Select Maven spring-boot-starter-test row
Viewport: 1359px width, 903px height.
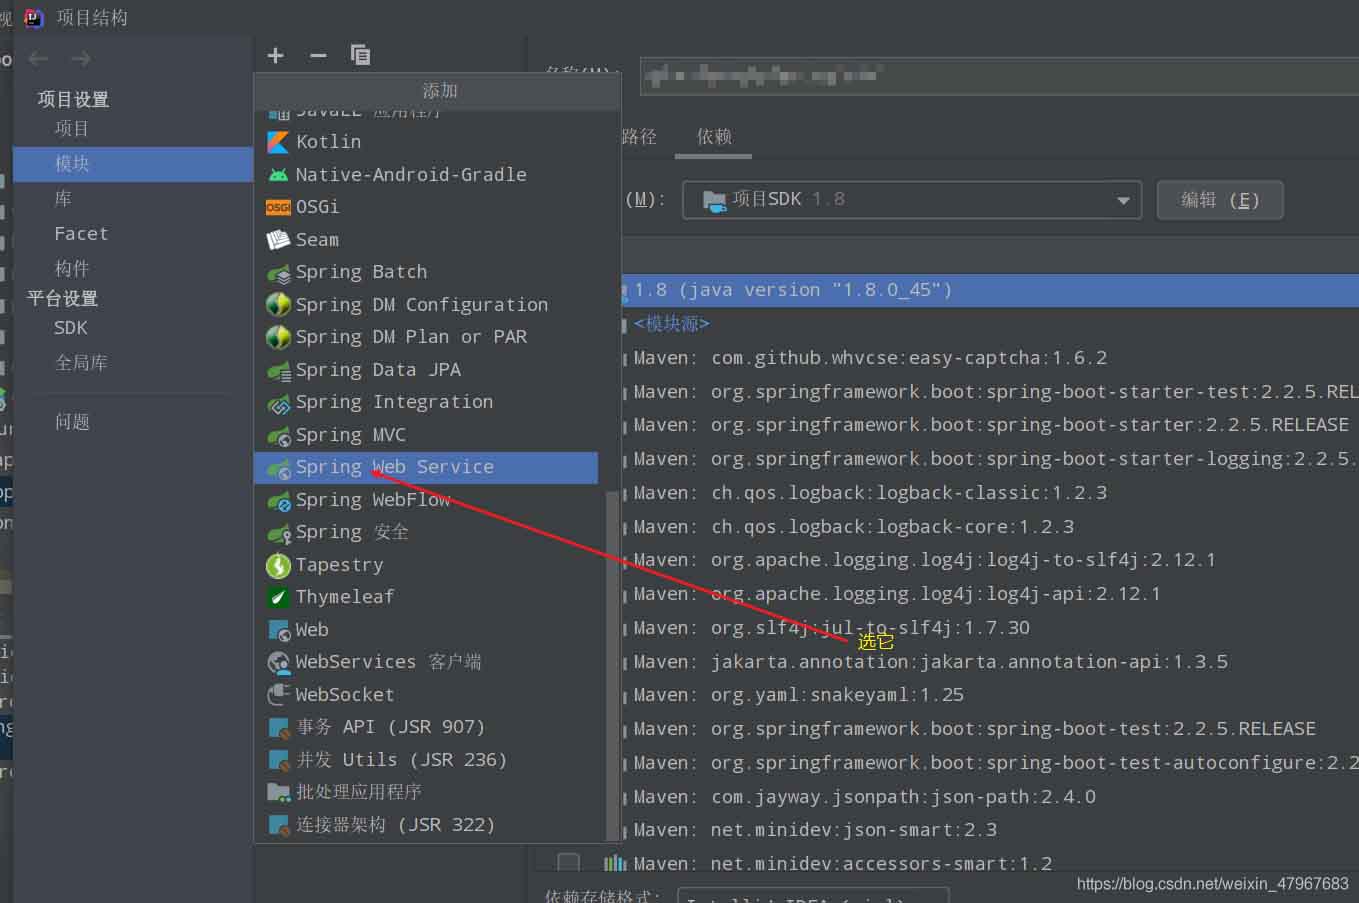tap(990, 392)
